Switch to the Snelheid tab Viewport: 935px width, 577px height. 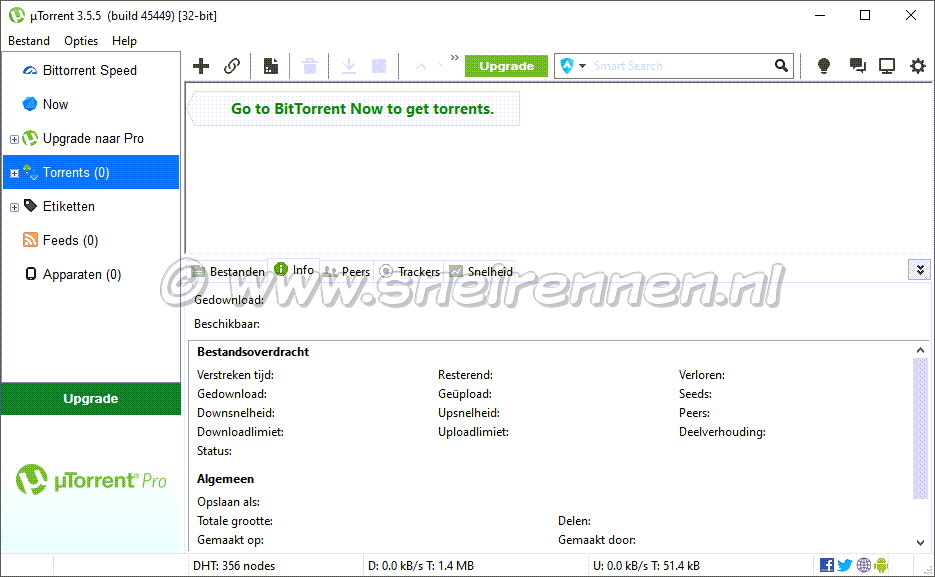click(x=481, y=272)
